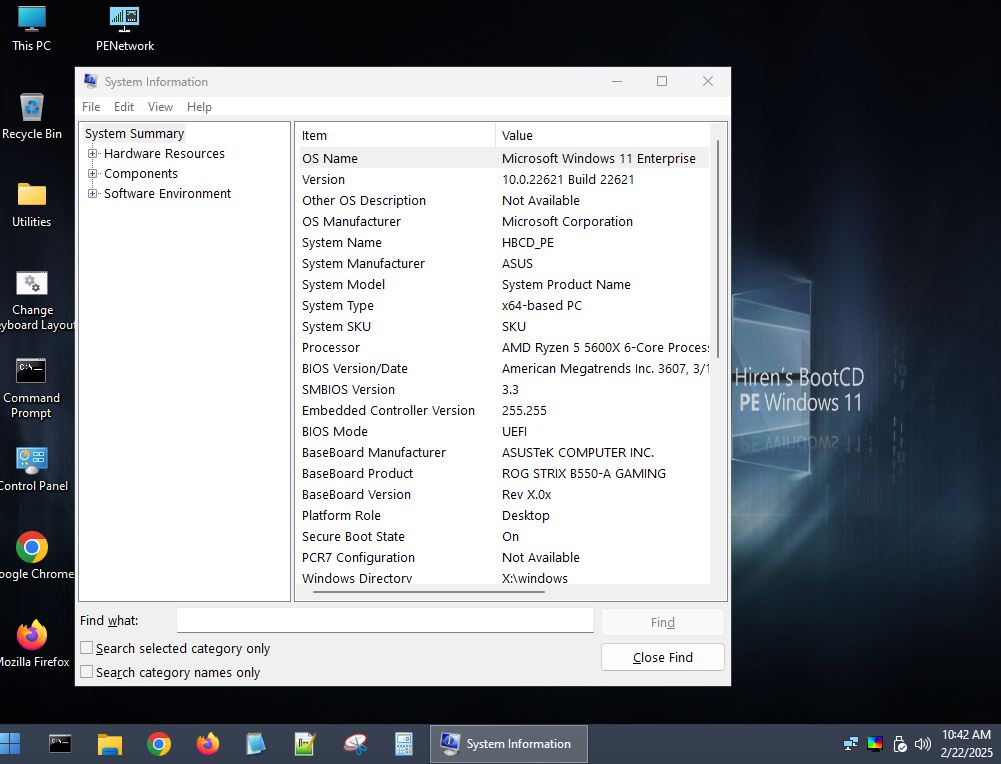
Task: Enable Search category names only checkbox
Action: pos(87,672)
